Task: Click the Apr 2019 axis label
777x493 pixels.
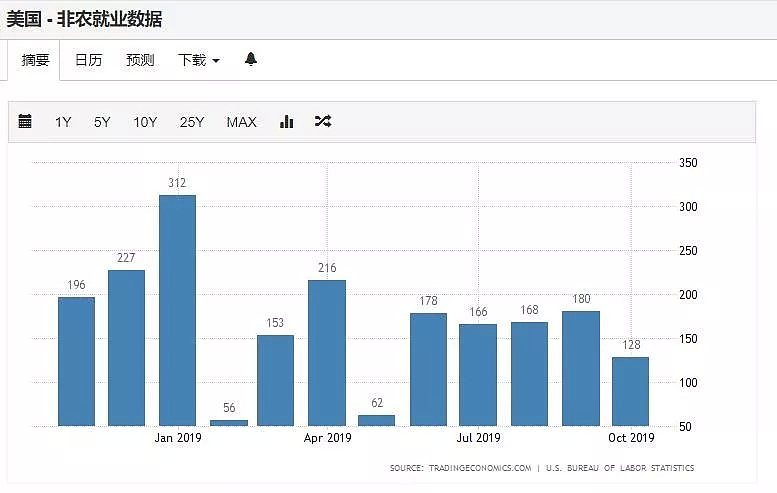Action: pos(328,438)
